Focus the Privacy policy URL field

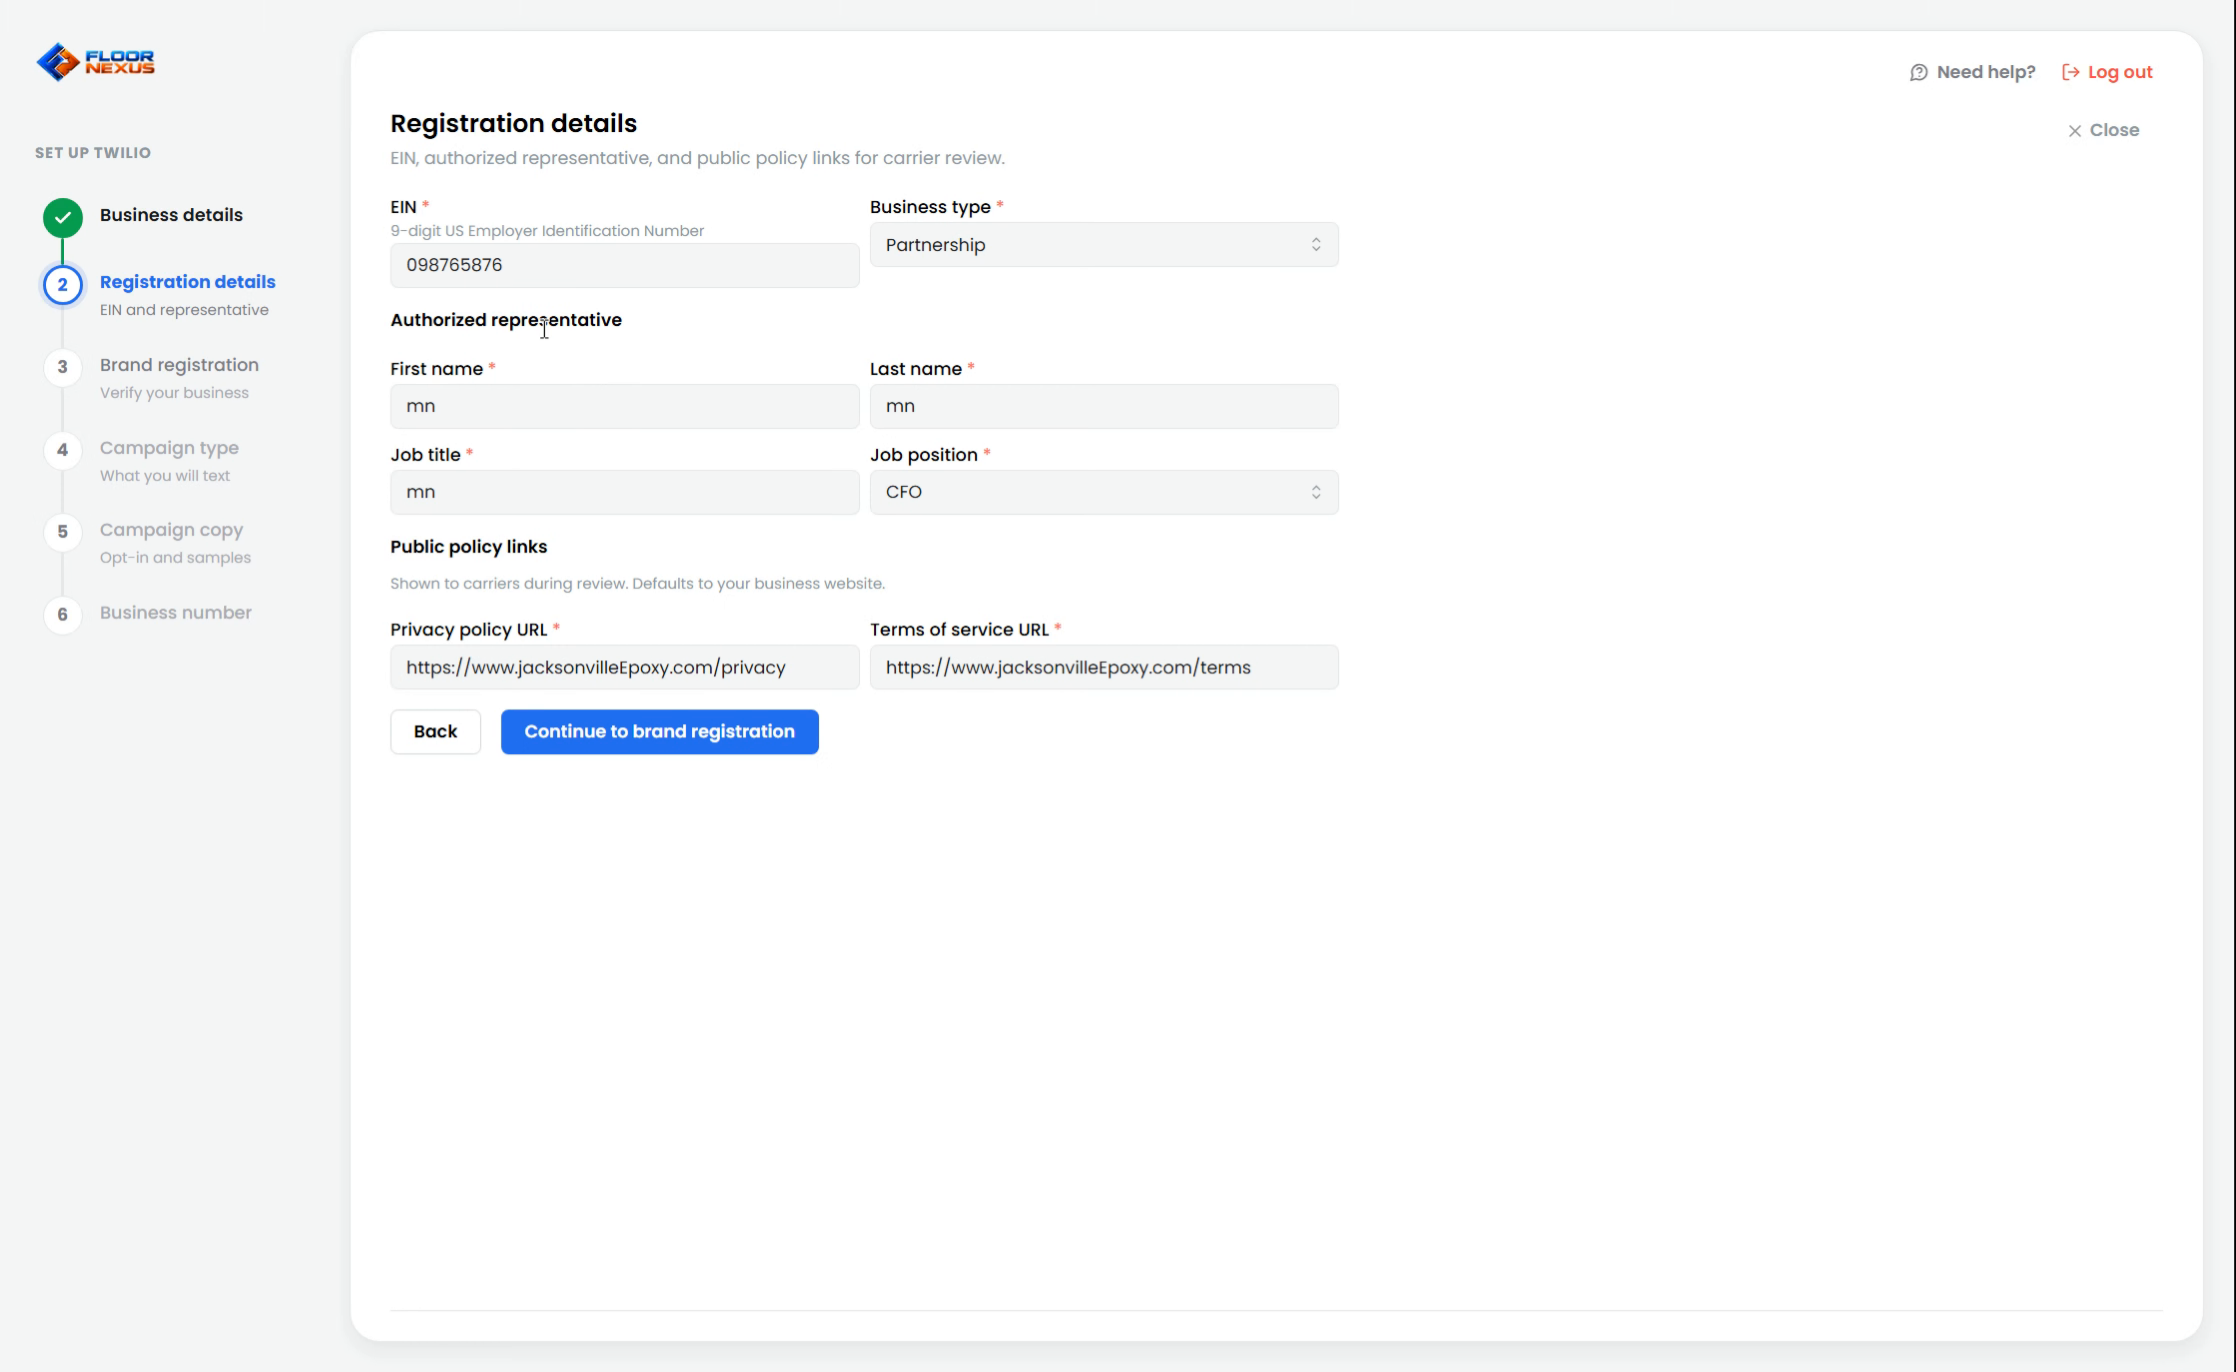point(625,667)
